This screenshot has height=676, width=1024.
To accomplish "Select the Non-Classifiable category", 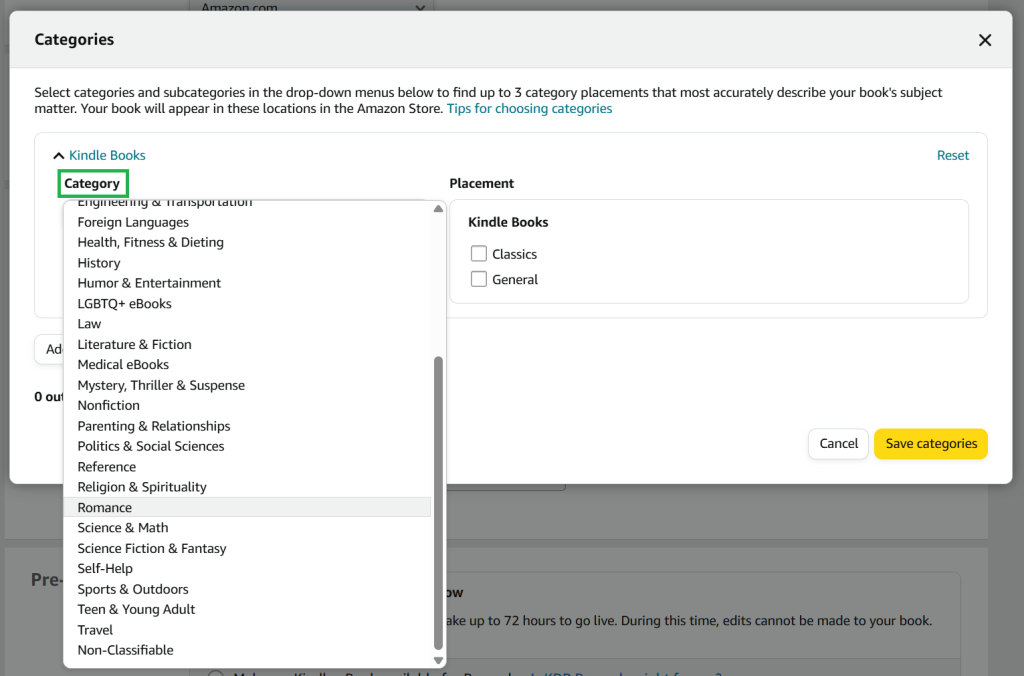I will click(125, 649).
